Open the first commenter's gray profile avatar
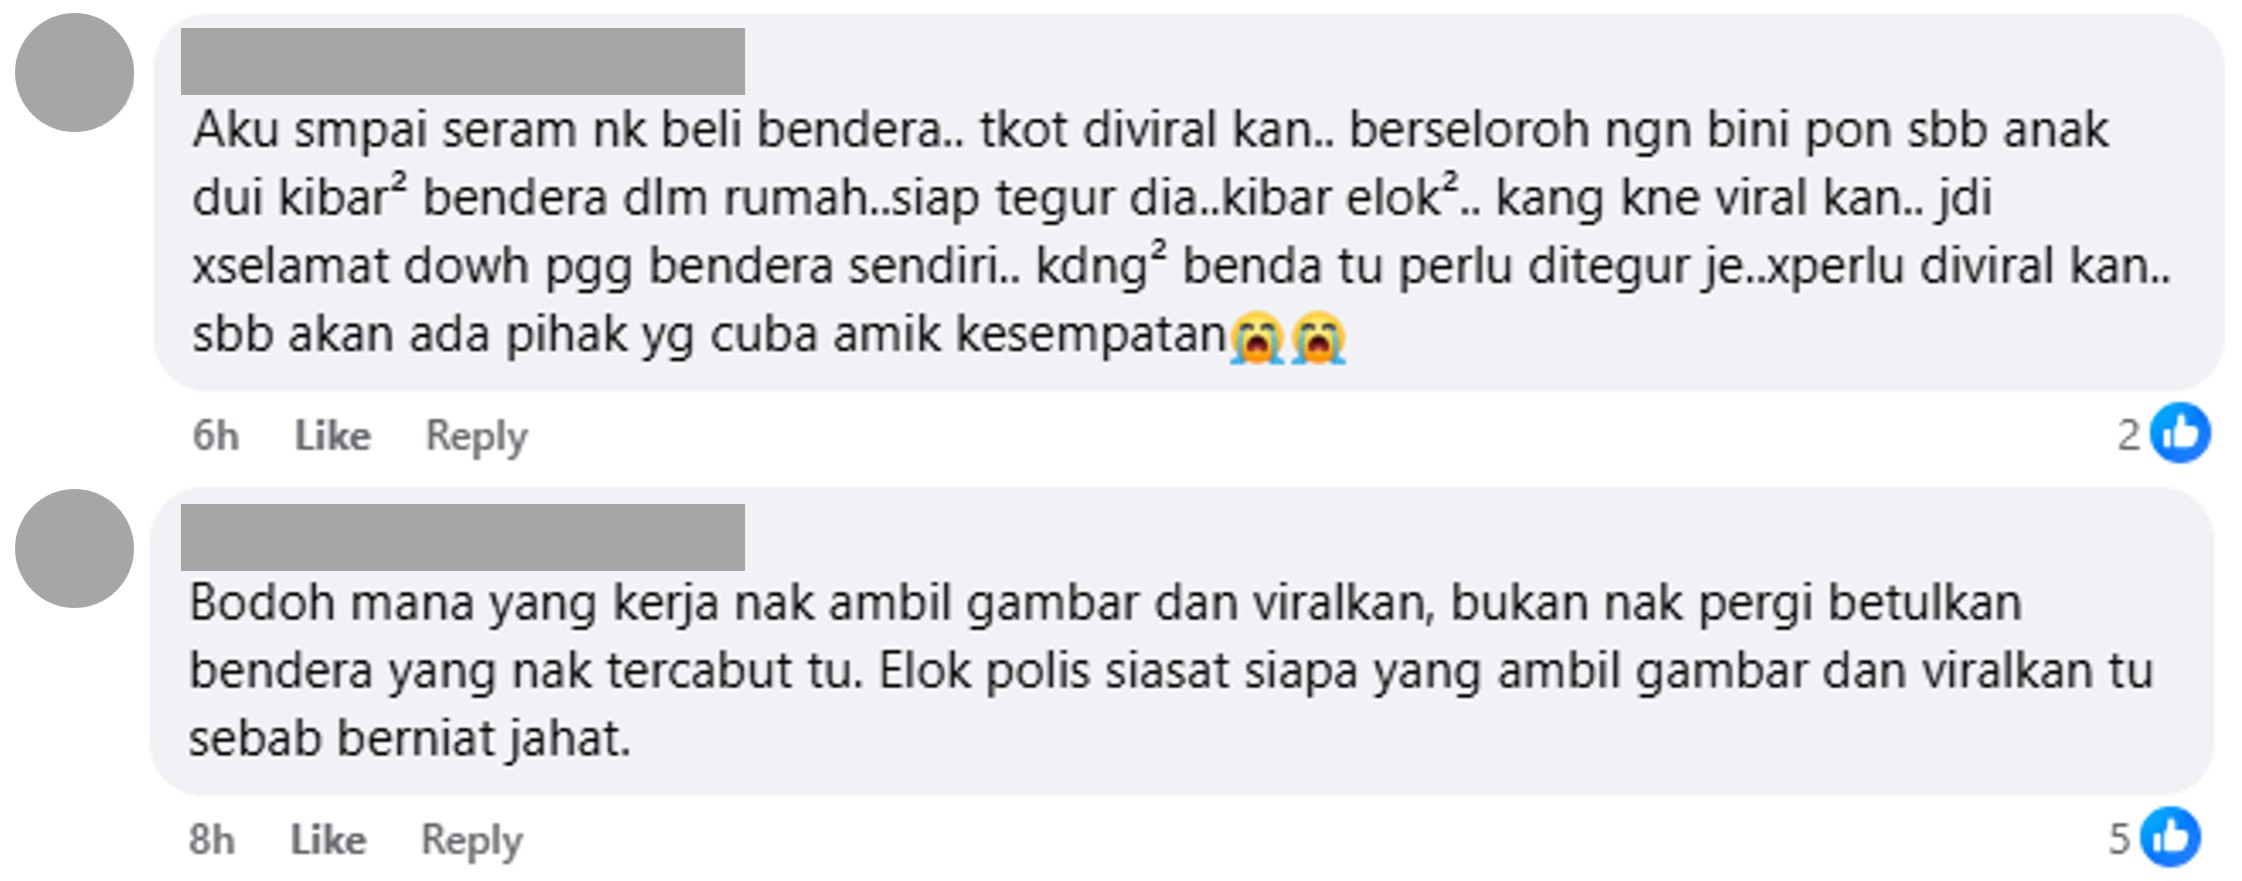 pyautogui.click(x=74, y=72)
